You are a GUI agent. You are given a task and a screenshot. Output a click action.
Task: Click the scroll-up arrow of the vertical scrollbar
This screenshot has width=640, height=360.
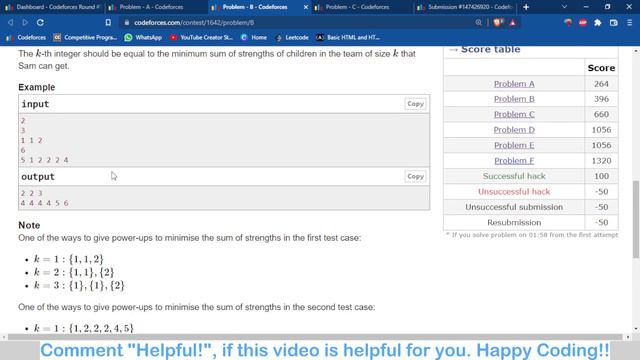pos(636,51)
